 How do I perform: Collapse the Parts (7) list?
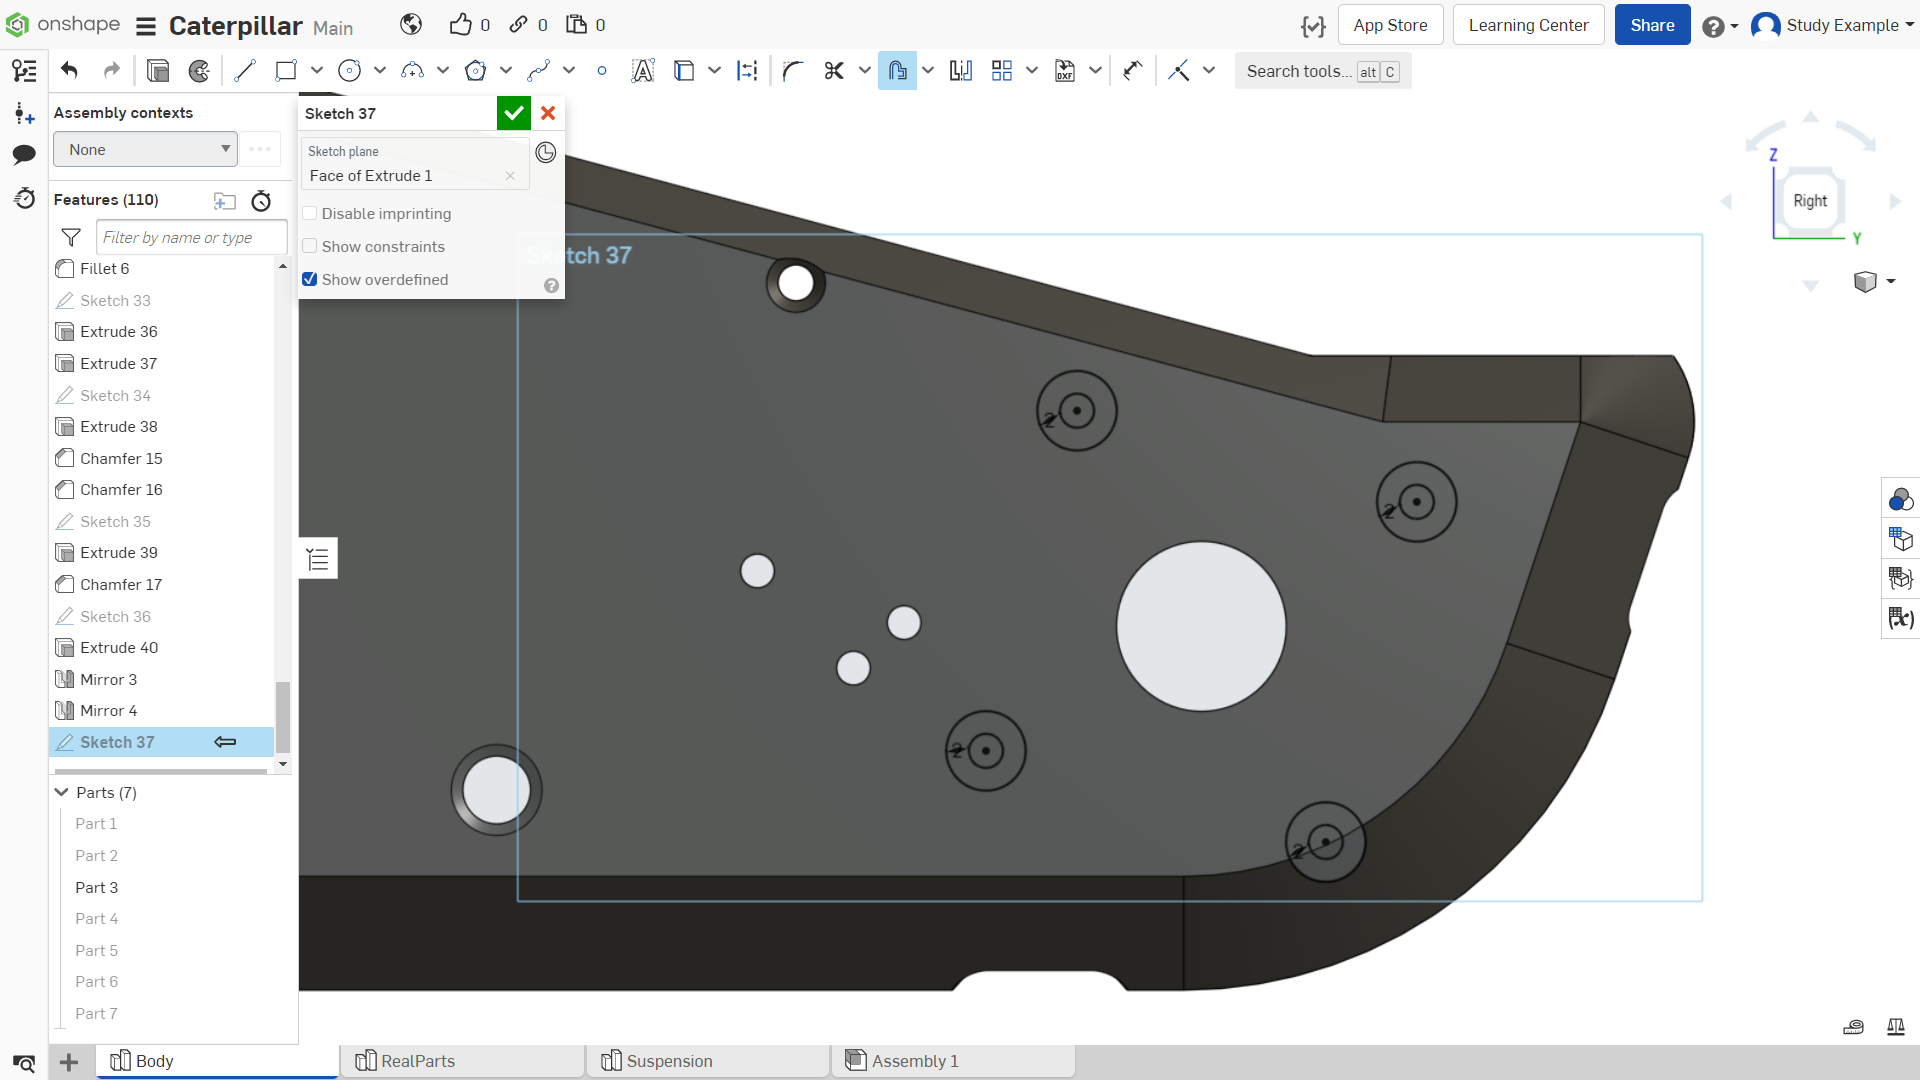click(61, 792)
